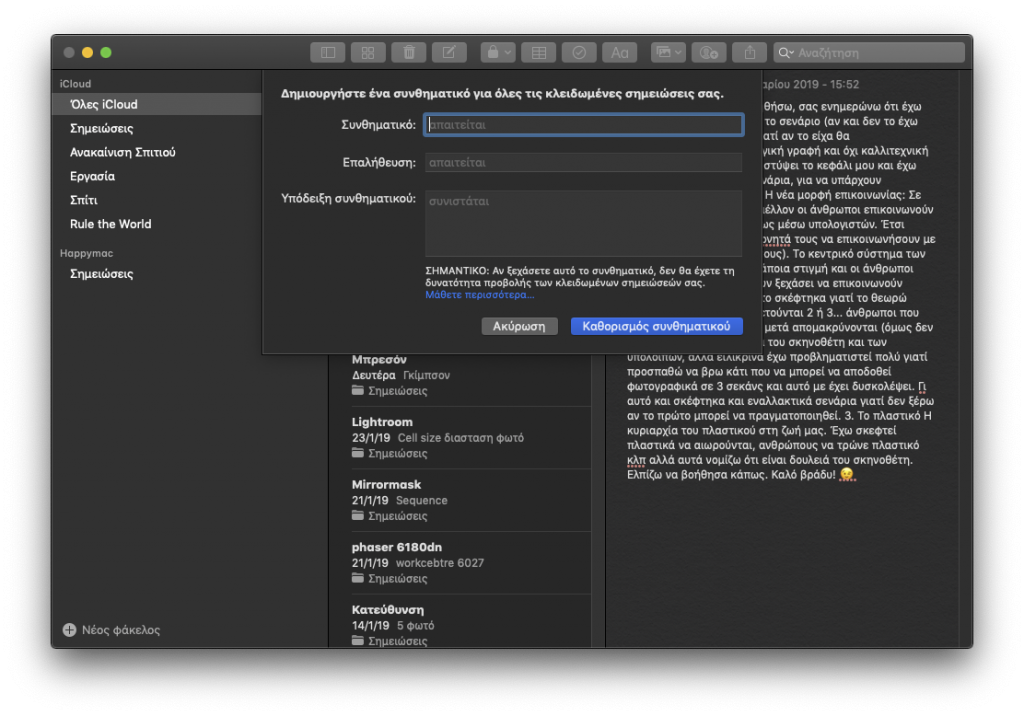
Task: Click the search magnifier icon
Action: click(x=786, y=53)
